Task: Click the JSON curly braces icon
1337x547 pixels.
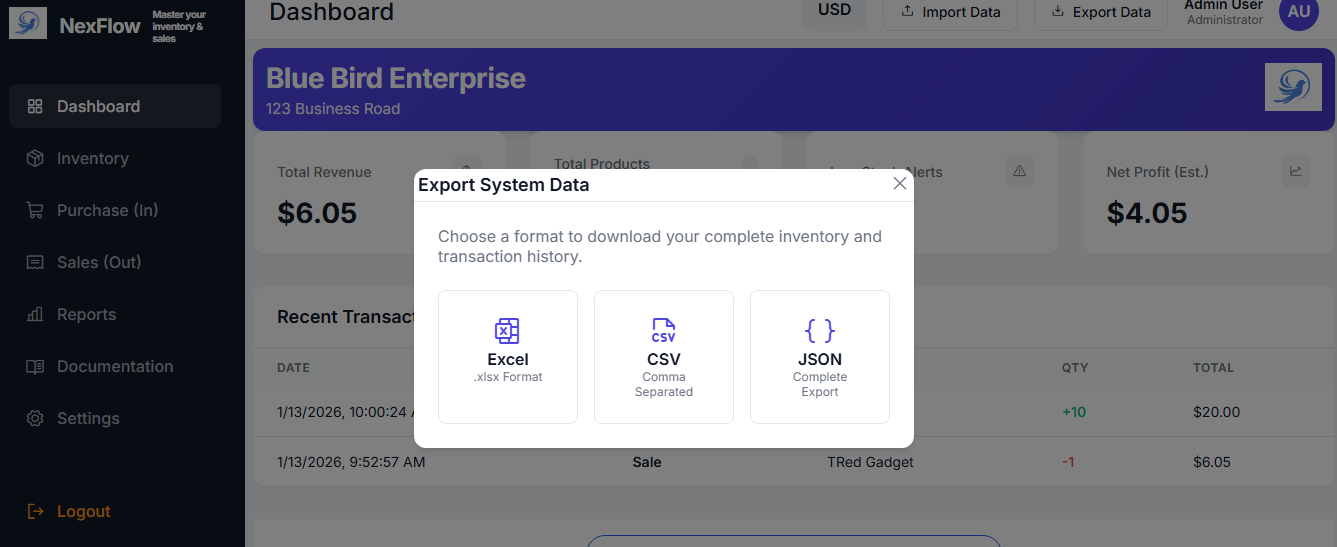Action: click(x=820, y=331)
